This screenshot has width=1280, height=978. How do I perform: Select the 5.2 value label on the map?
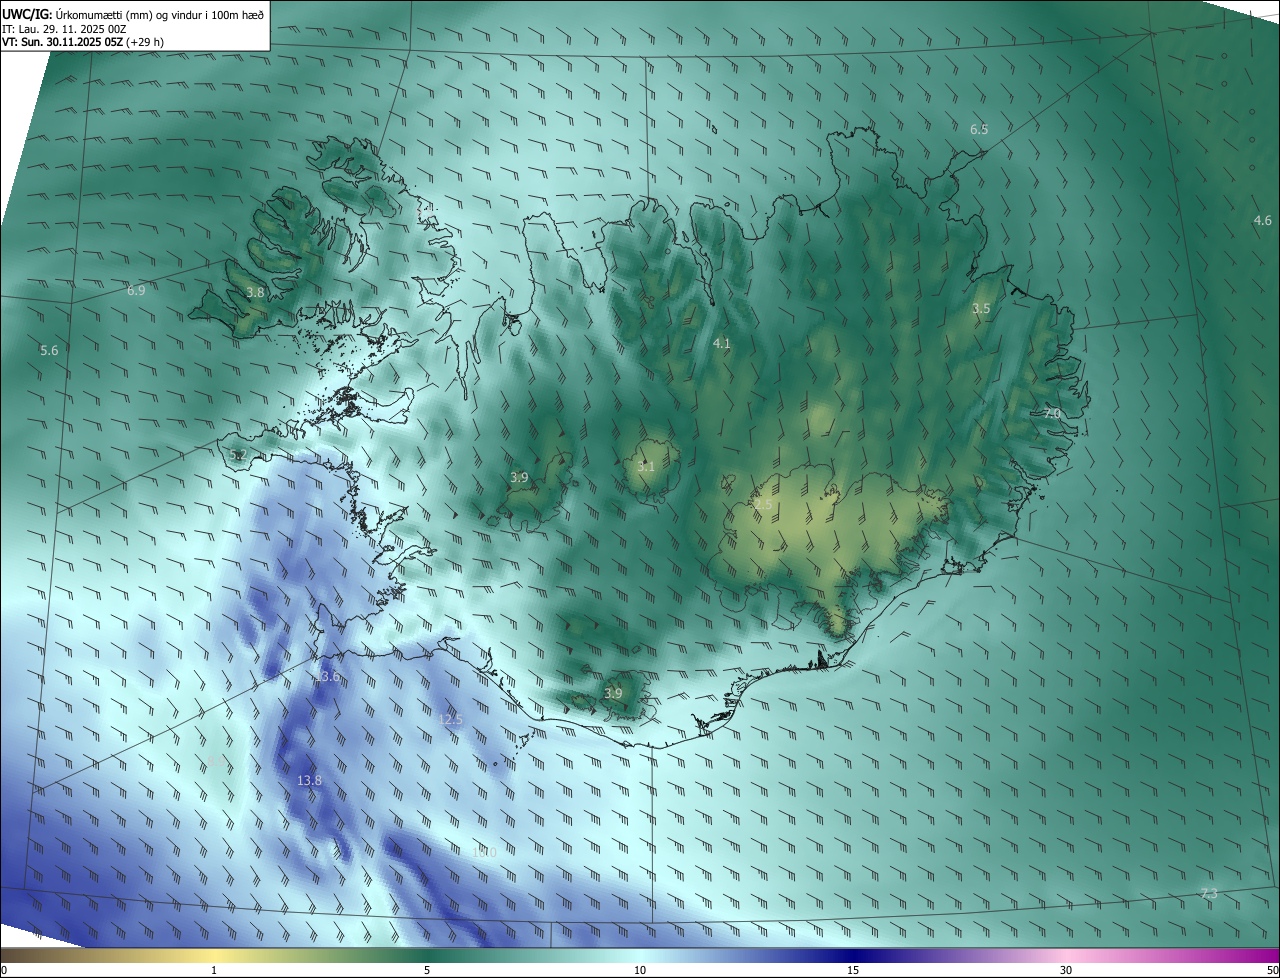(238, 456)
